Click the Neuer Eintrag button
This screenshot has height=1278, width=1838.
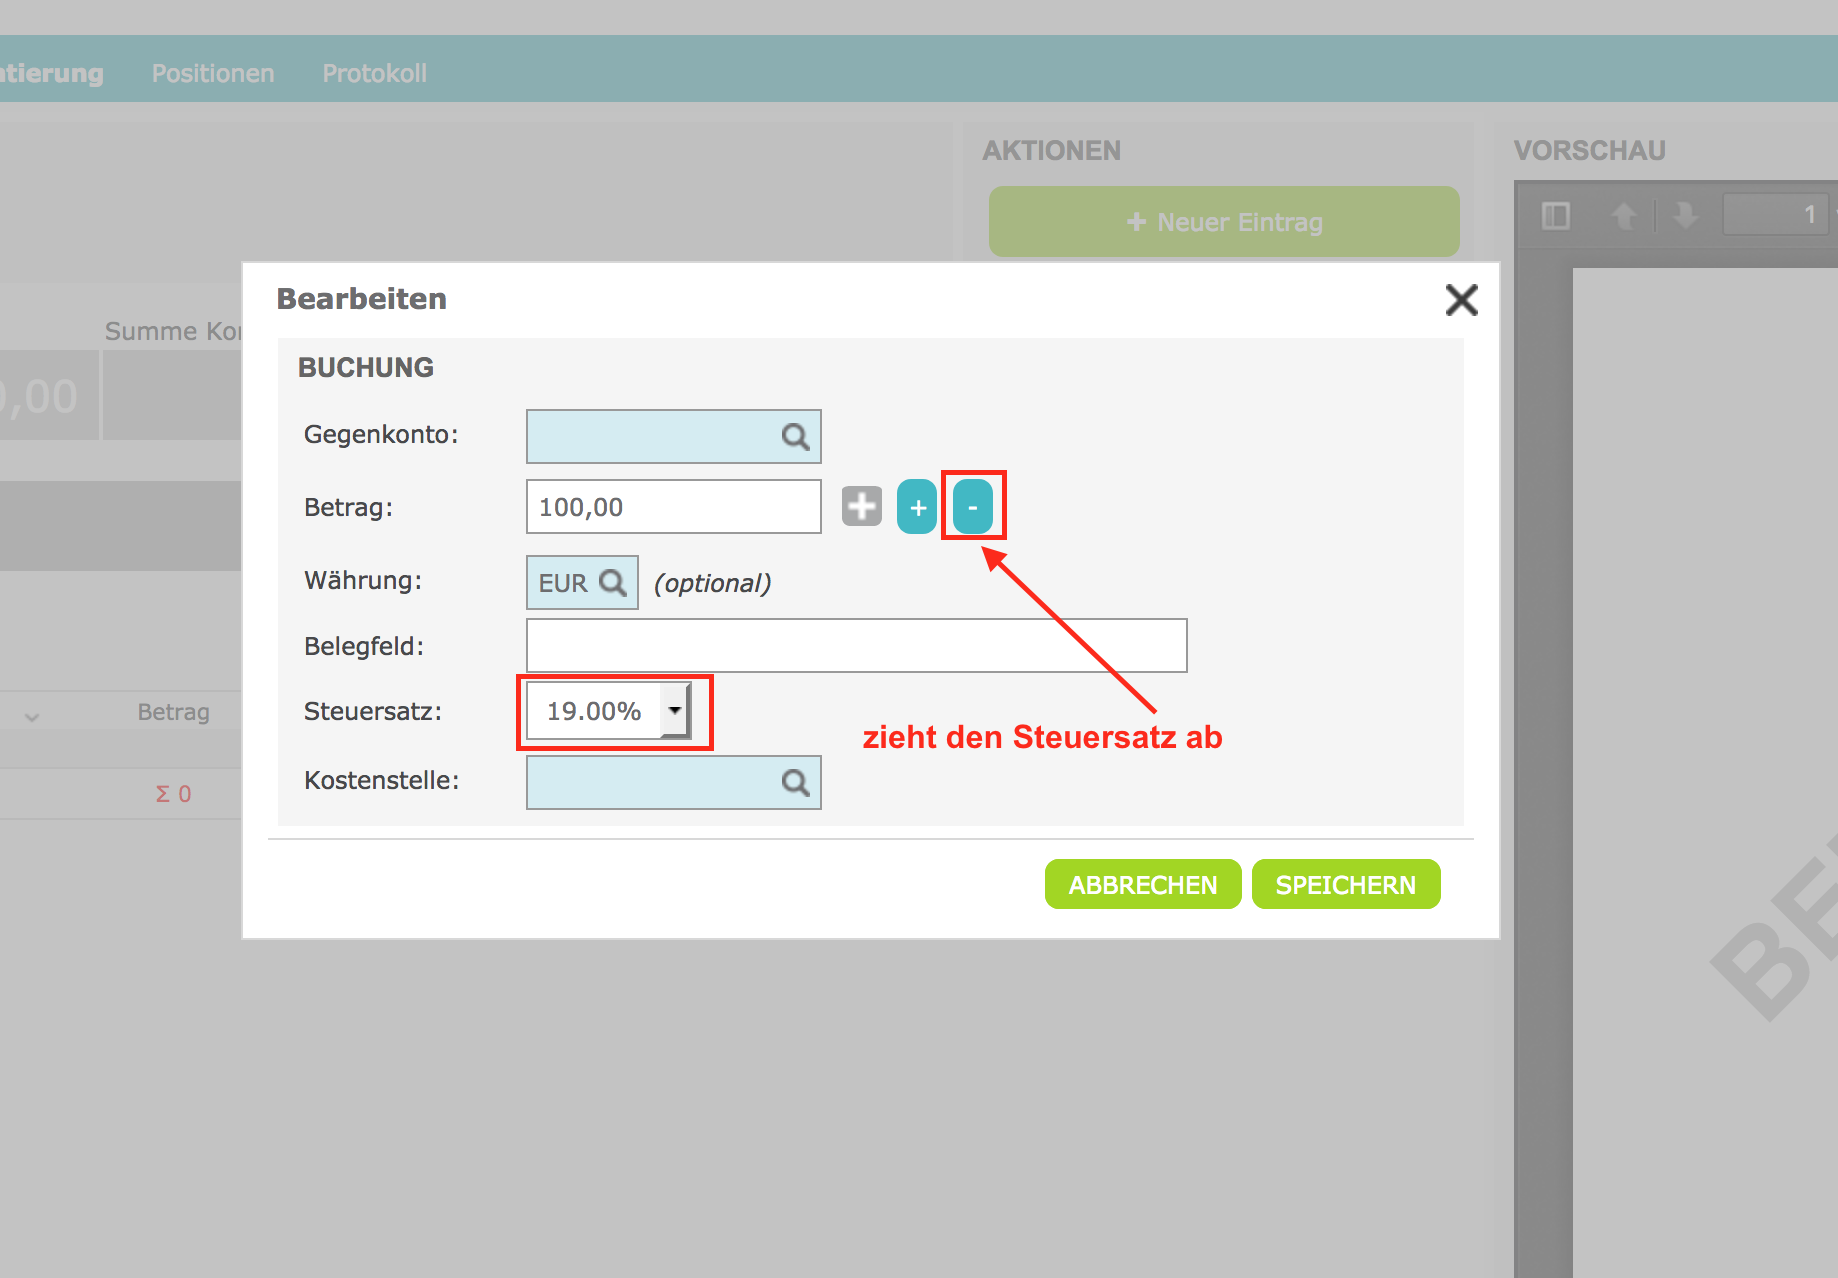pyautogui.click(x=1223, y=222)
